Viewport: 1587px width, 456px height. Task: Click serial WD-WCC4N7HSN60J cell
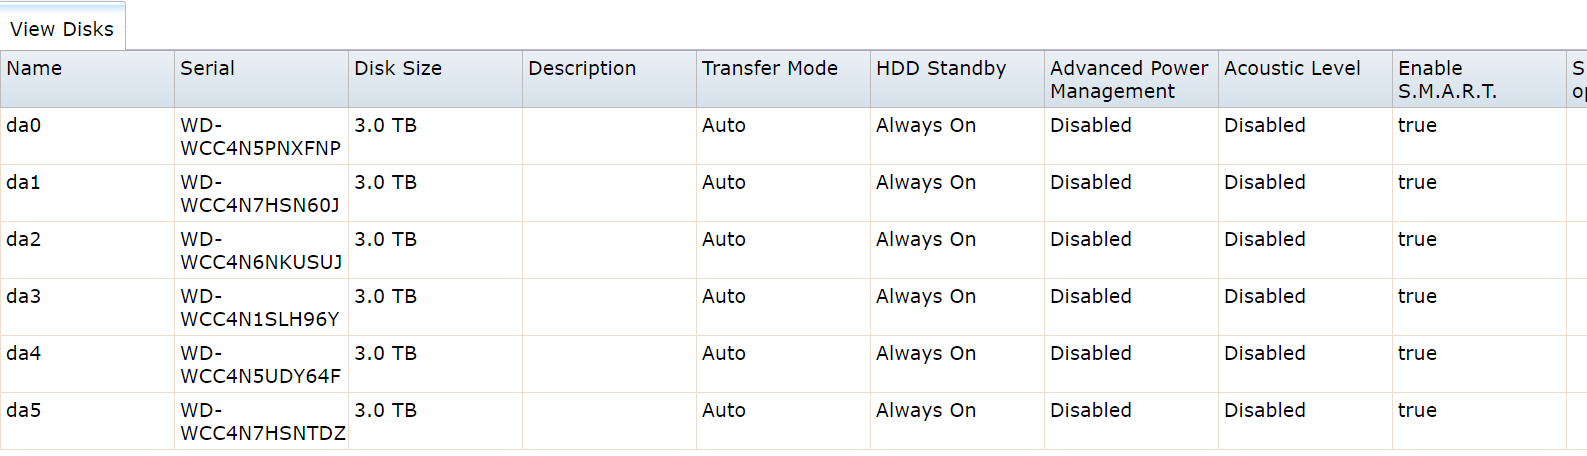[x=260, y=194]
